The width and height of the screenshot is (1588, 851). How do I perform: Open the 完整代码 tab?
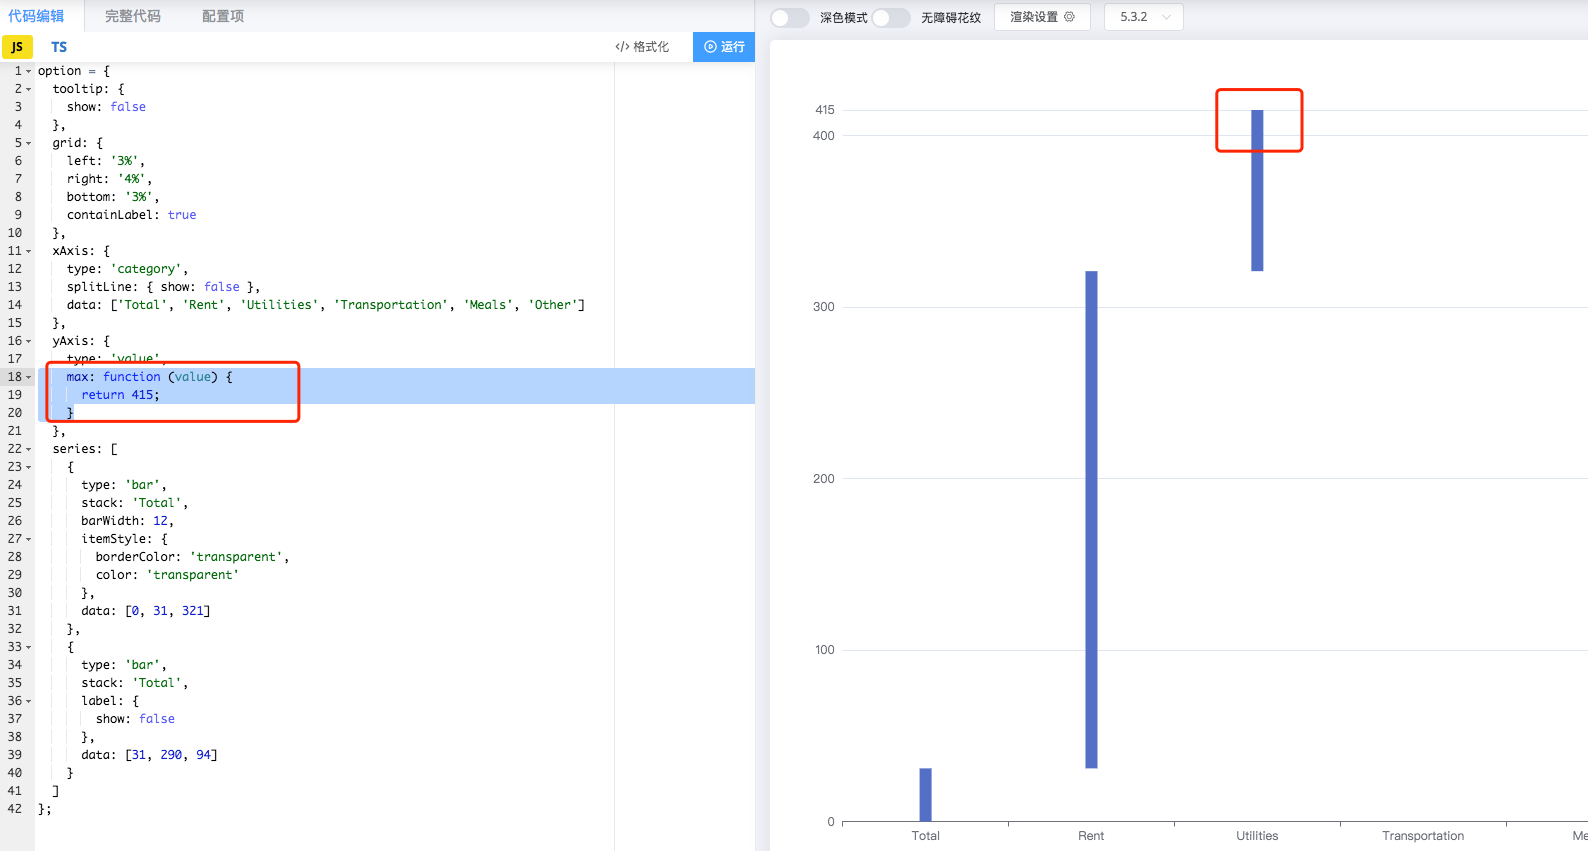(x=133, y=16)
